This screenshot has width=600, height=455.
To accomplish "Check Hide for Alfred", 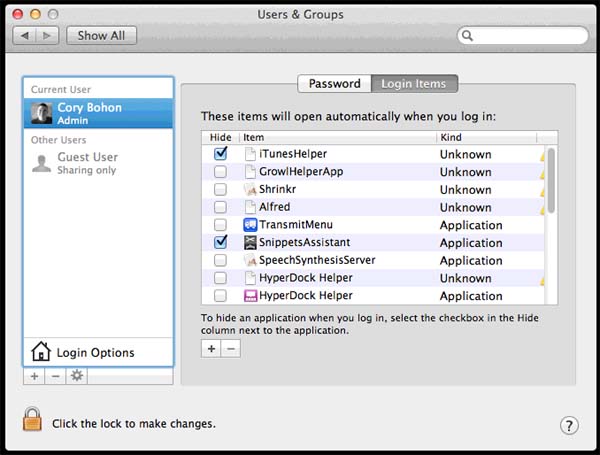I will (x=220, y=207).
